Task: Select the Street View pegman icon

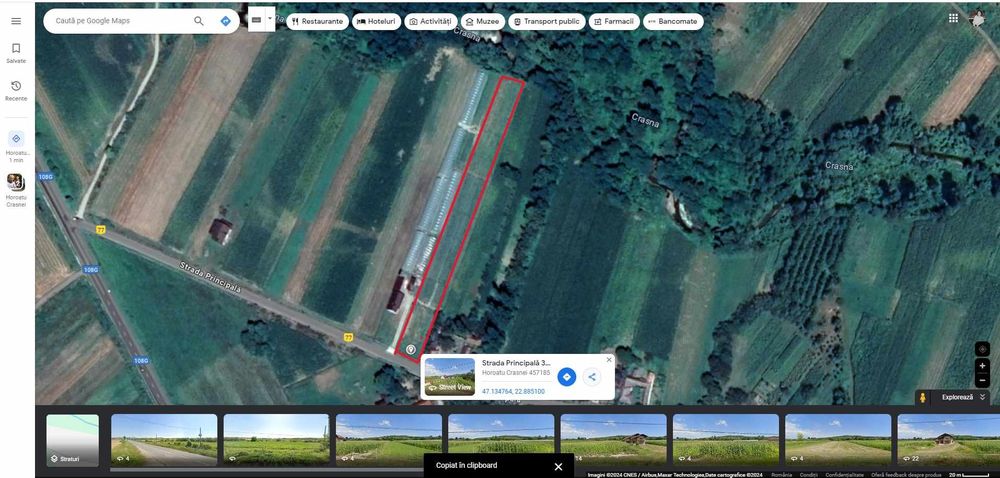Action: click(x=922, y=398)
